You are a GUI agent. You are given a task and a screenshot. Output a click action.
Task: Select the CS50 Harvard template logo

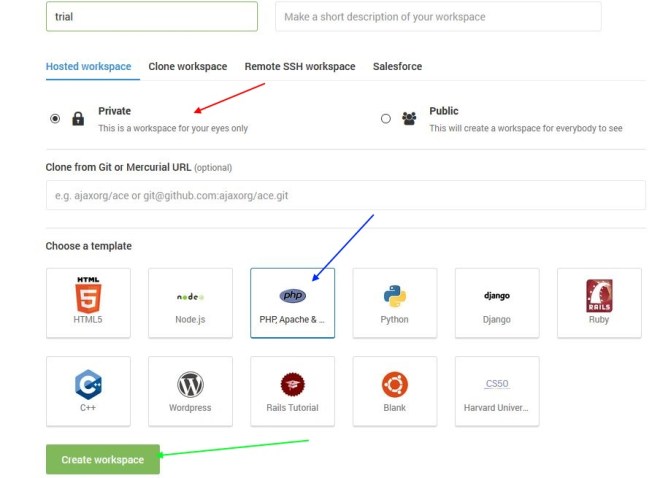click(497, 384)
